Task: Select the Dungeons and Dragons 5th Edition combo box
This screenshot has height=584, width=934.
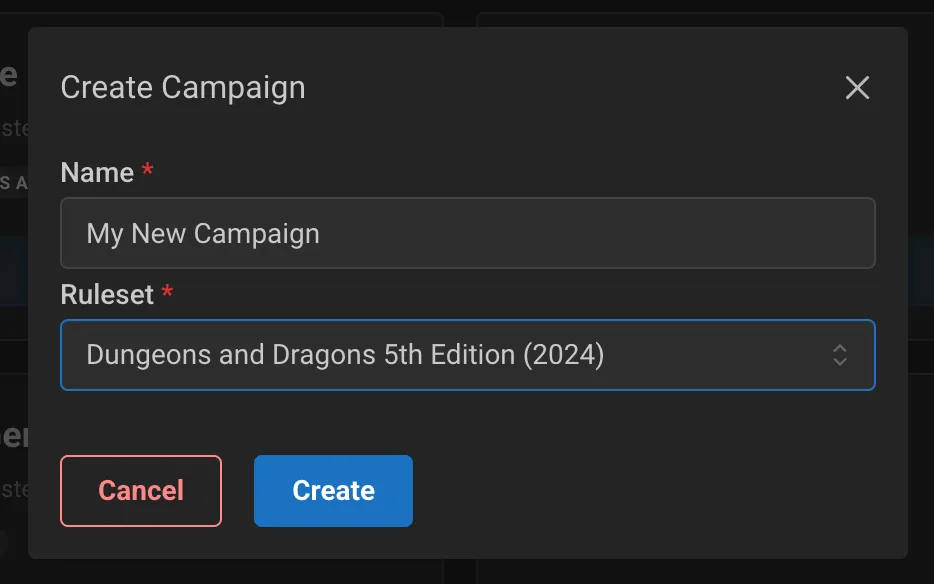Action: (x=468, y=355)
